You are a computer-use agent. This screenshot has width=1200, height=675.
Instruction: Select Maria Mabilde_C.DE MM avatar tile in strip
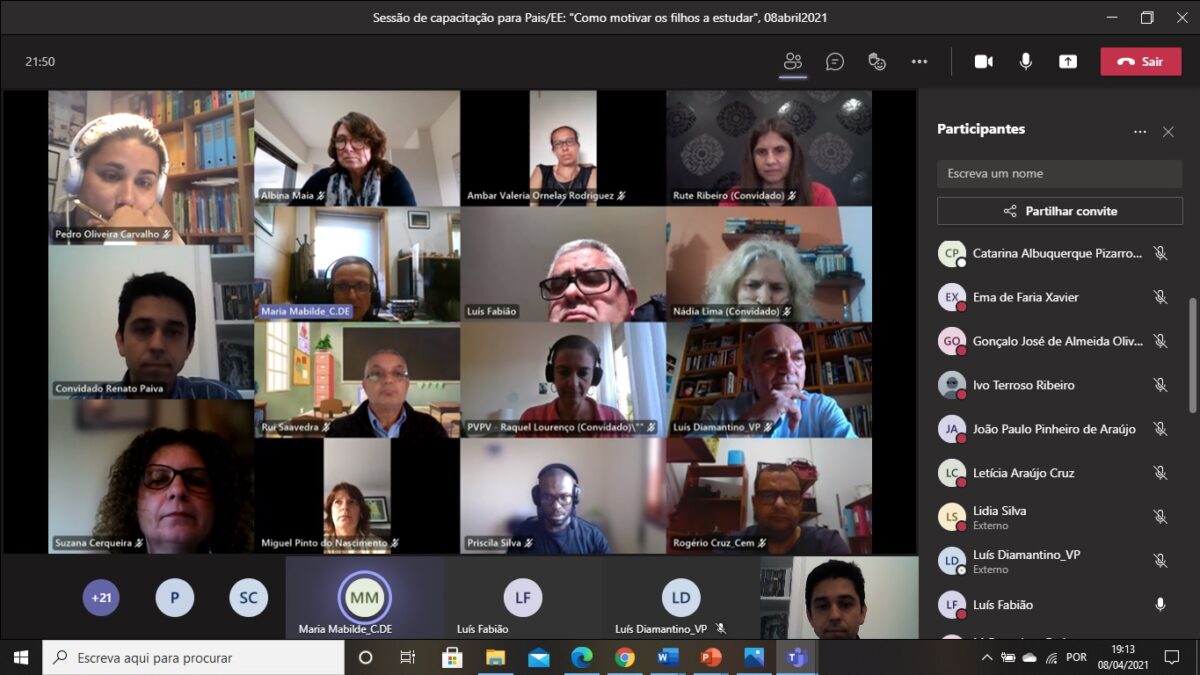click(x=364, y=598)
